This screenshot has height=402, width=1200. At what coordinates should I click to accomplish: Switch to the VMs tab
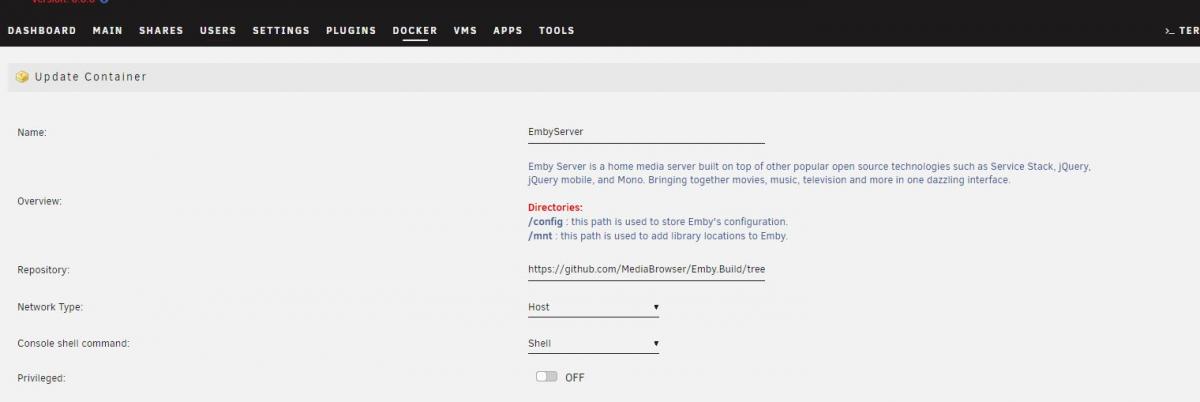pos(465,31)
